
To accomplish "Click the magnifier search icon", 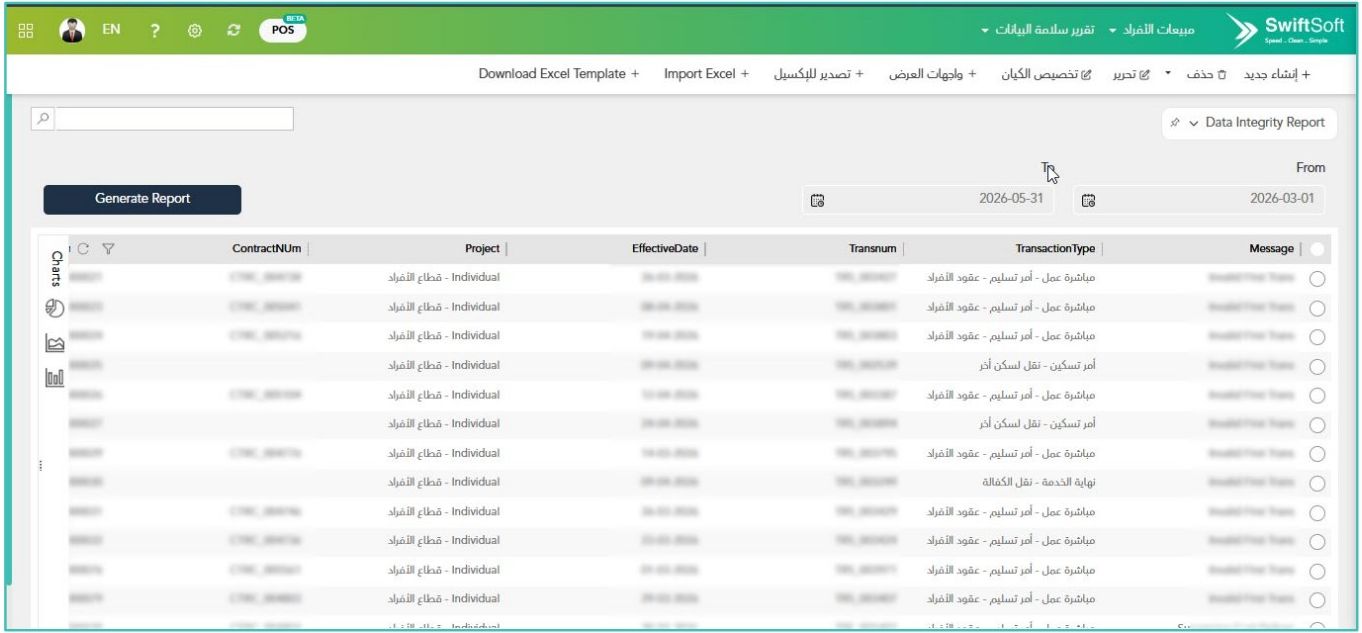I will click(x=44, y=119).
